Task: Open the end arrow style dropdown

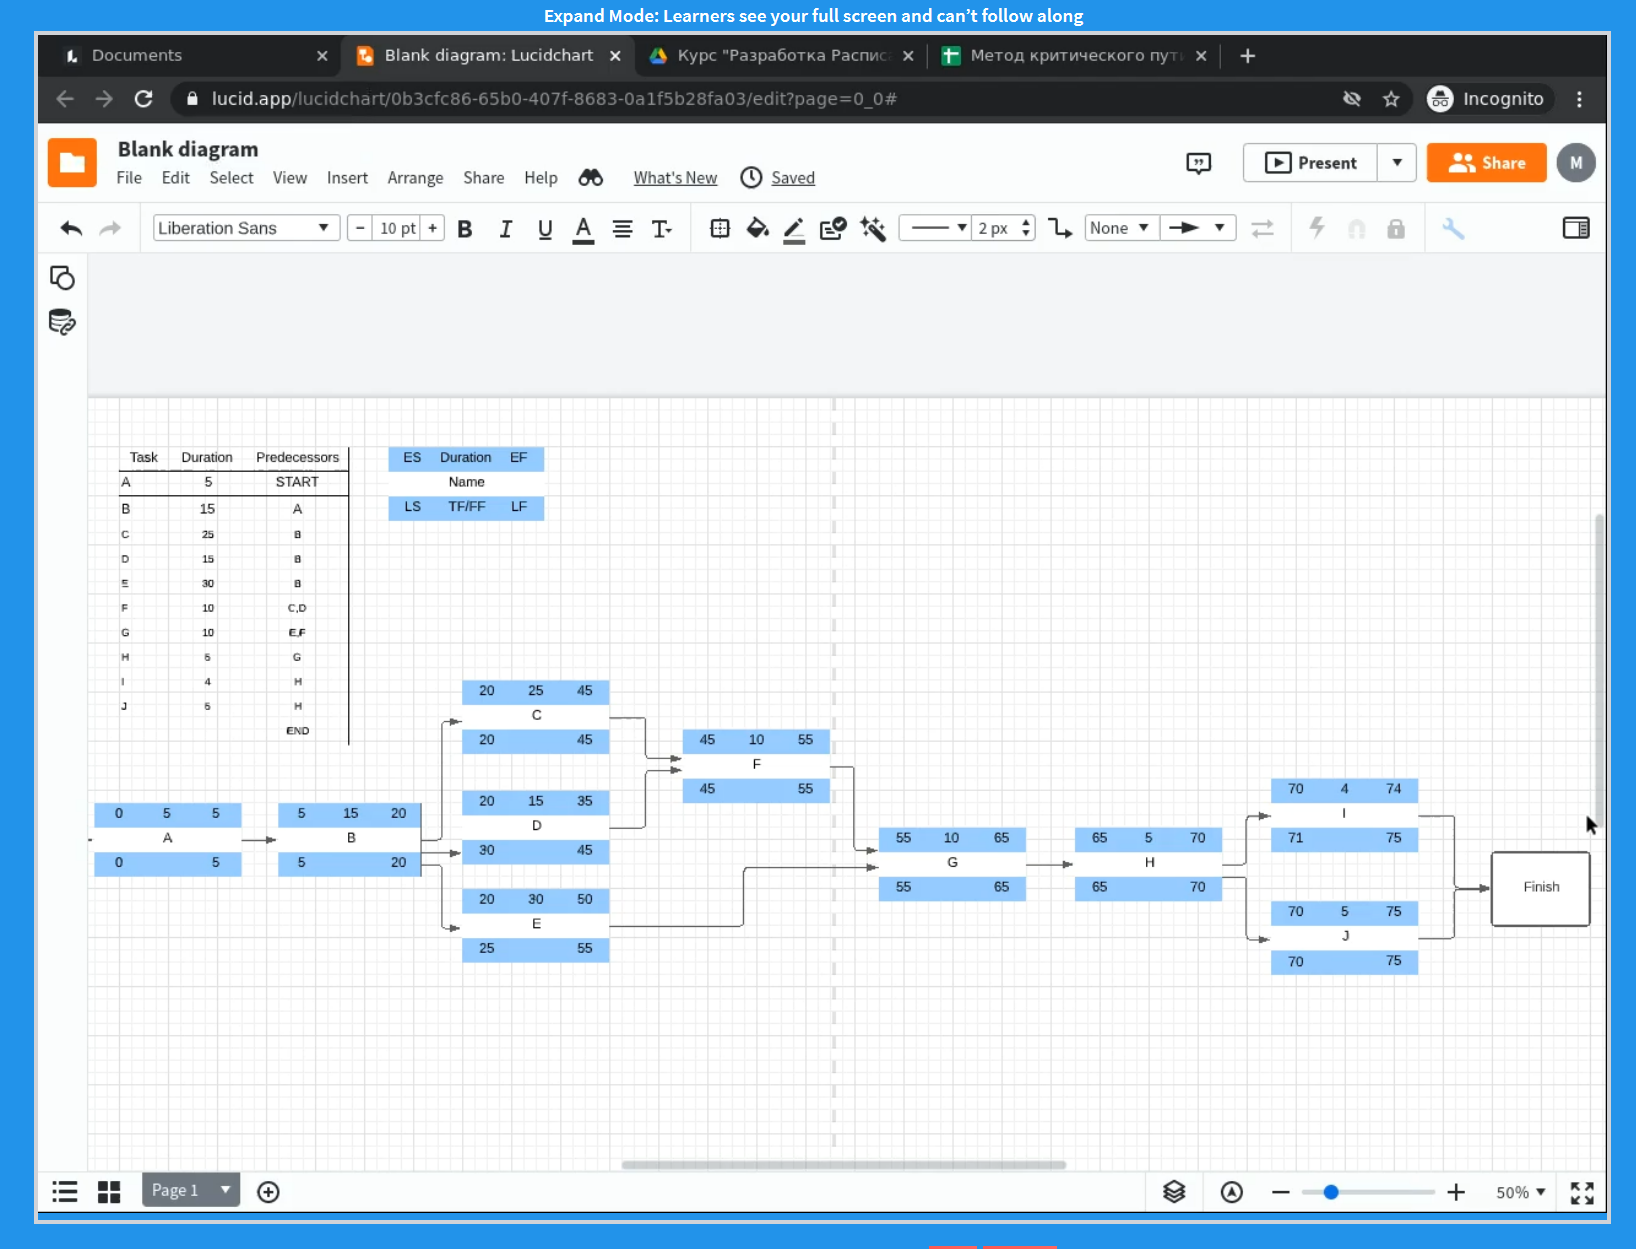Action: point(1198,228)
